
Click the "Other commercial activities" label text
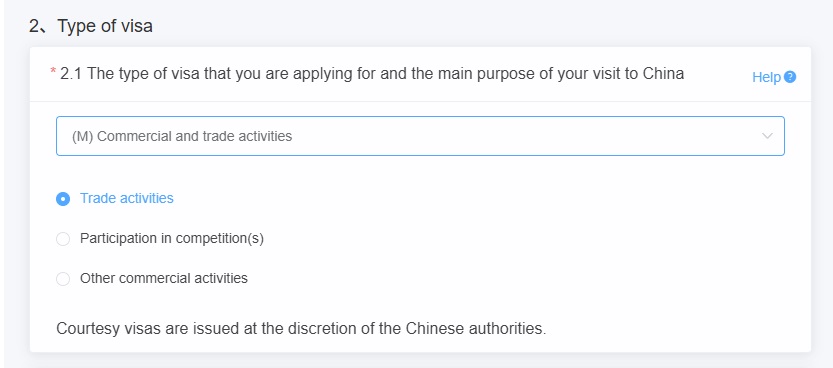point(164,278)
